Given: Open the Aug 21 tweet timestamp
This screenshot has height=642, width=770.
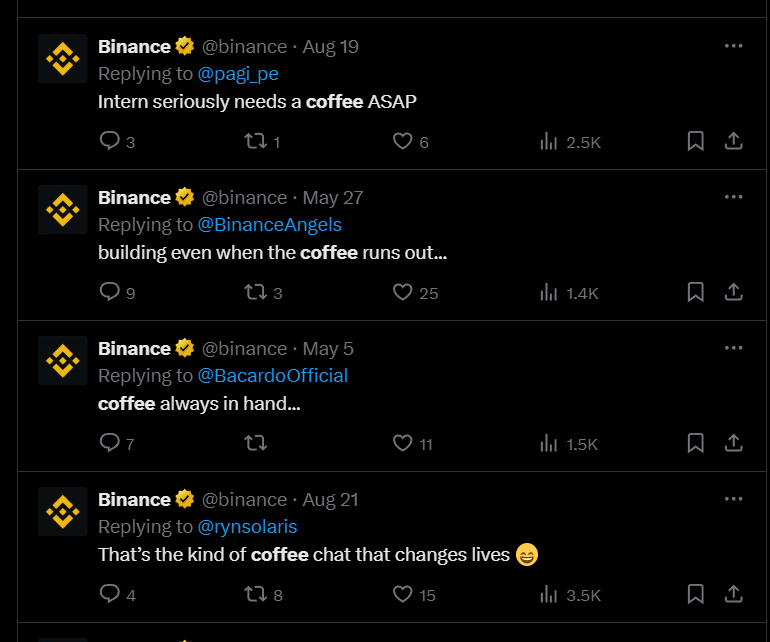Looking at the screenshot, I should (330, 499).
